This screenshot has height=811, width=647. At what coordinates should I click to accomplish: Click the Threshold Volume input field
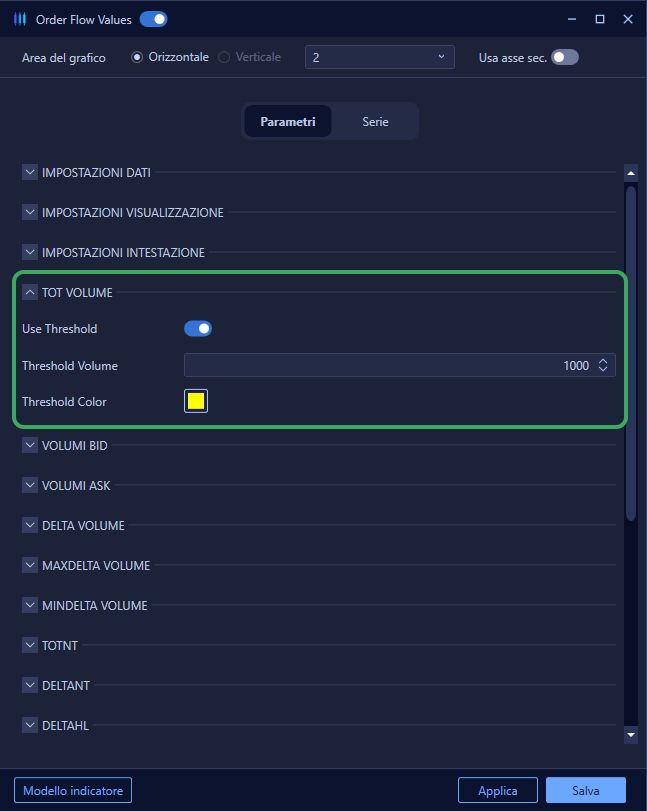(x=400, y=365)
